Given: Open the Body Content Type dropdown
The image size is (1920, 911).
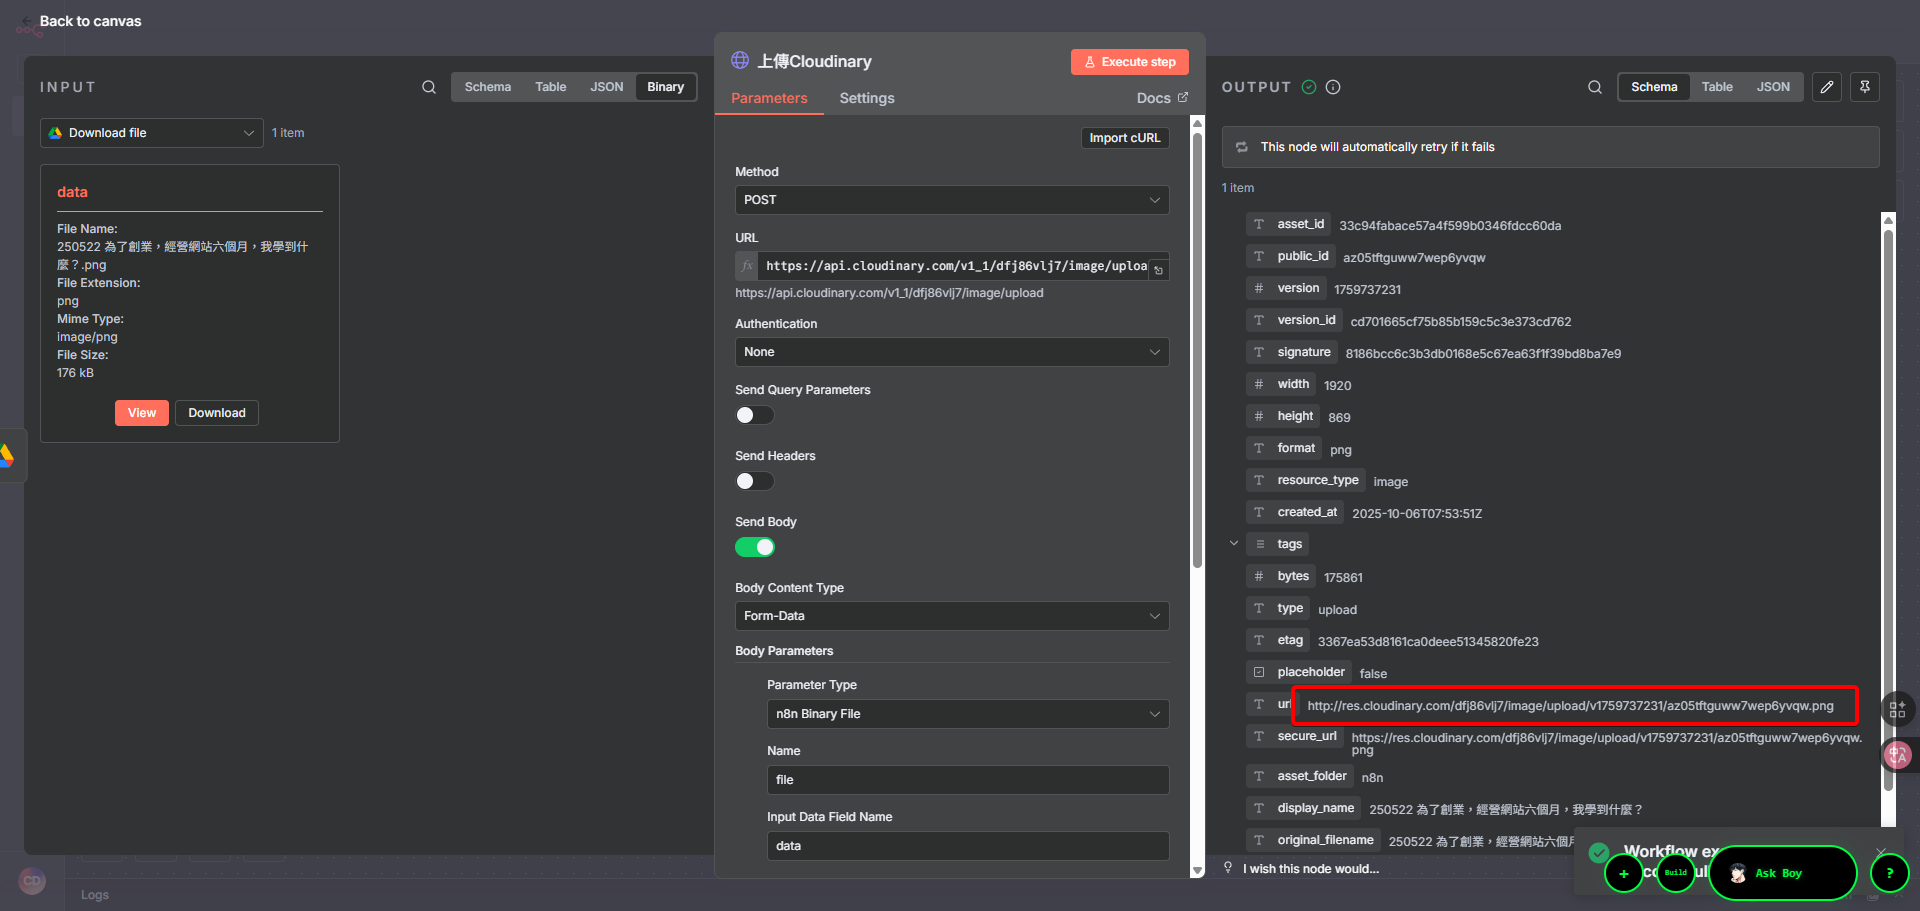Looking at the screenshot, I should coord(951,616).
